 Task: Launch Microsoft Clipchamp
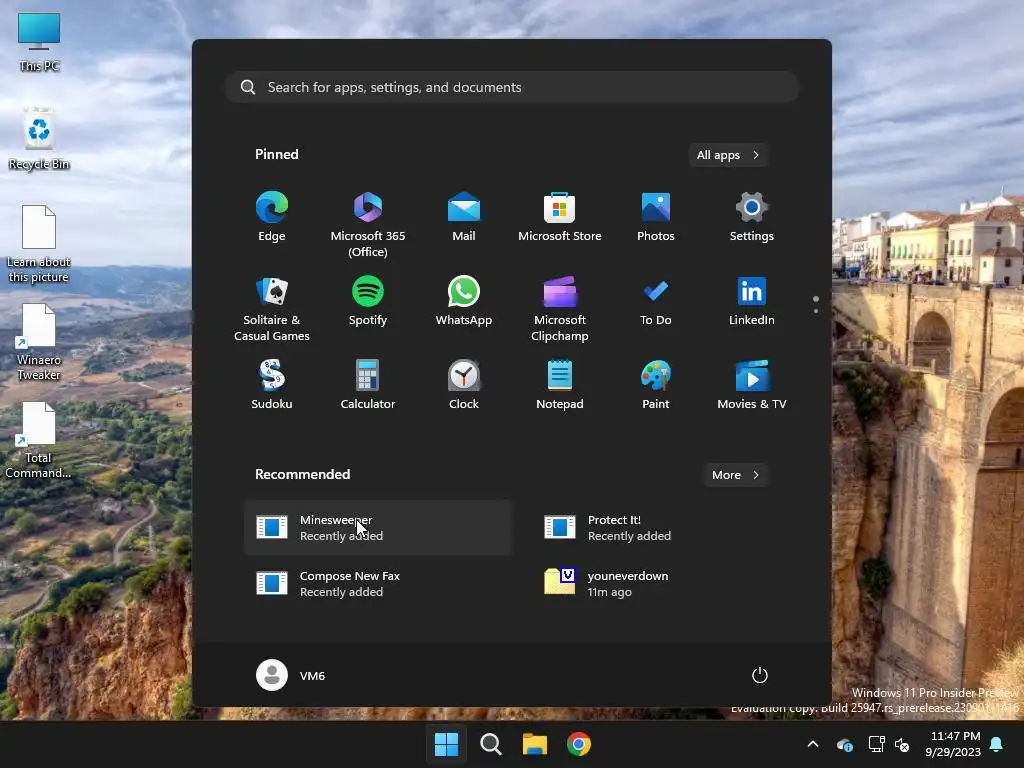coord(560,308)
